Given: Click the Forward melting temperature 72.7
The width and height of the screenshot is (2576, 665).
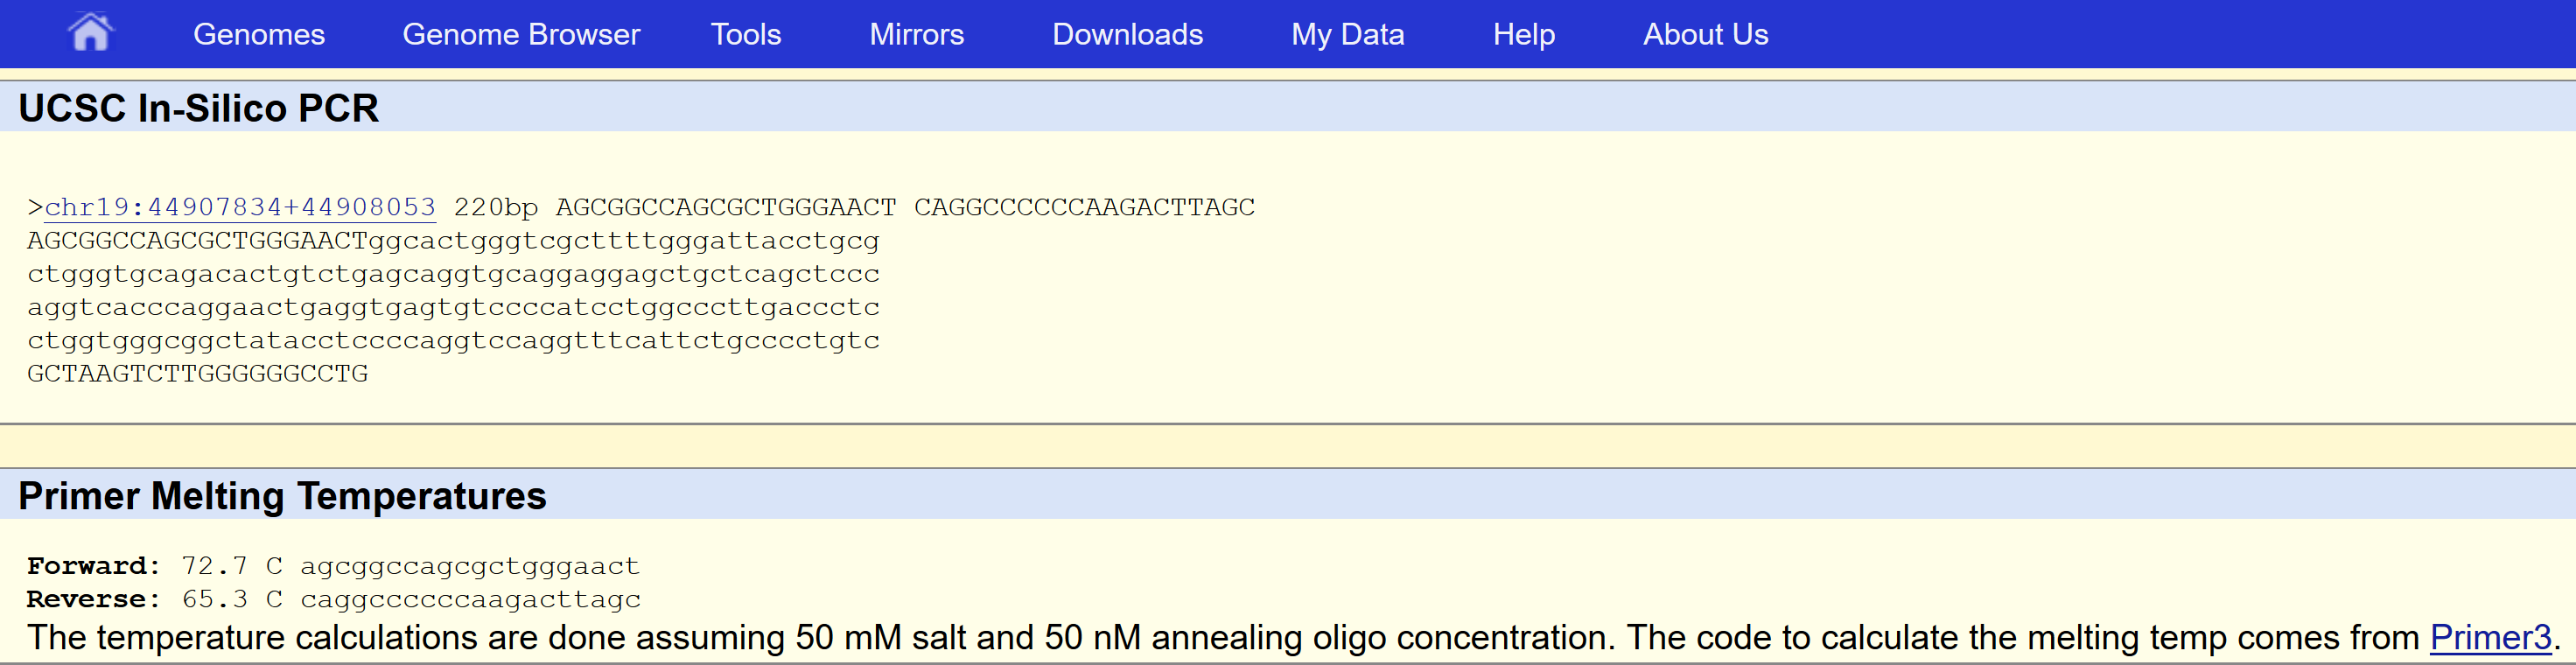Looking at the screenshot, I should [x=214, y=566].
